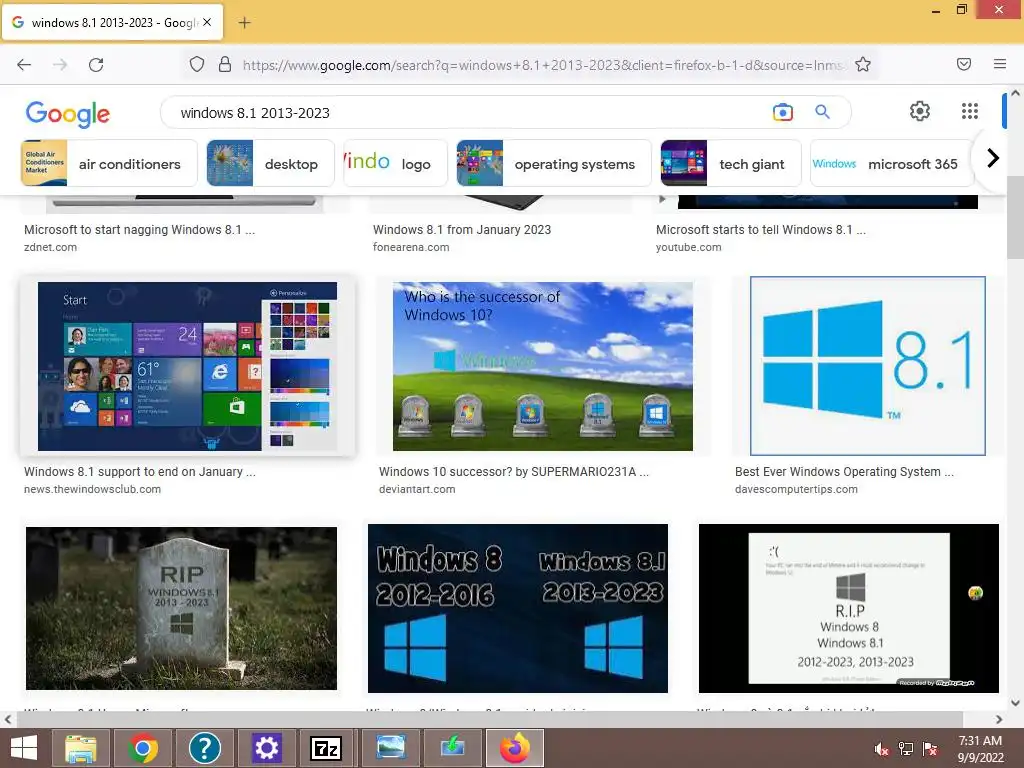This screenshot has width=1024, height=768.
Task: Open a new tab with the plus button
Action: tap(244, 23)
